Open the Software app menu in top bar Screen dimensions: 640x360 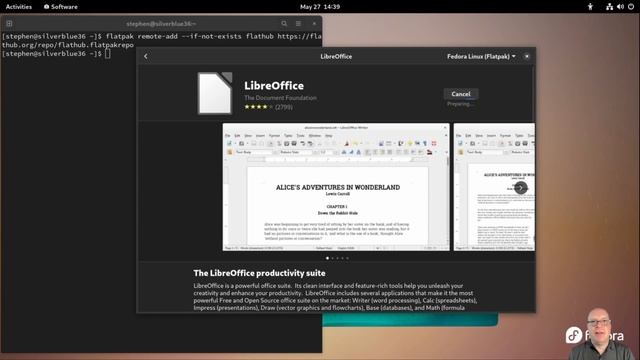coord(60,7)
